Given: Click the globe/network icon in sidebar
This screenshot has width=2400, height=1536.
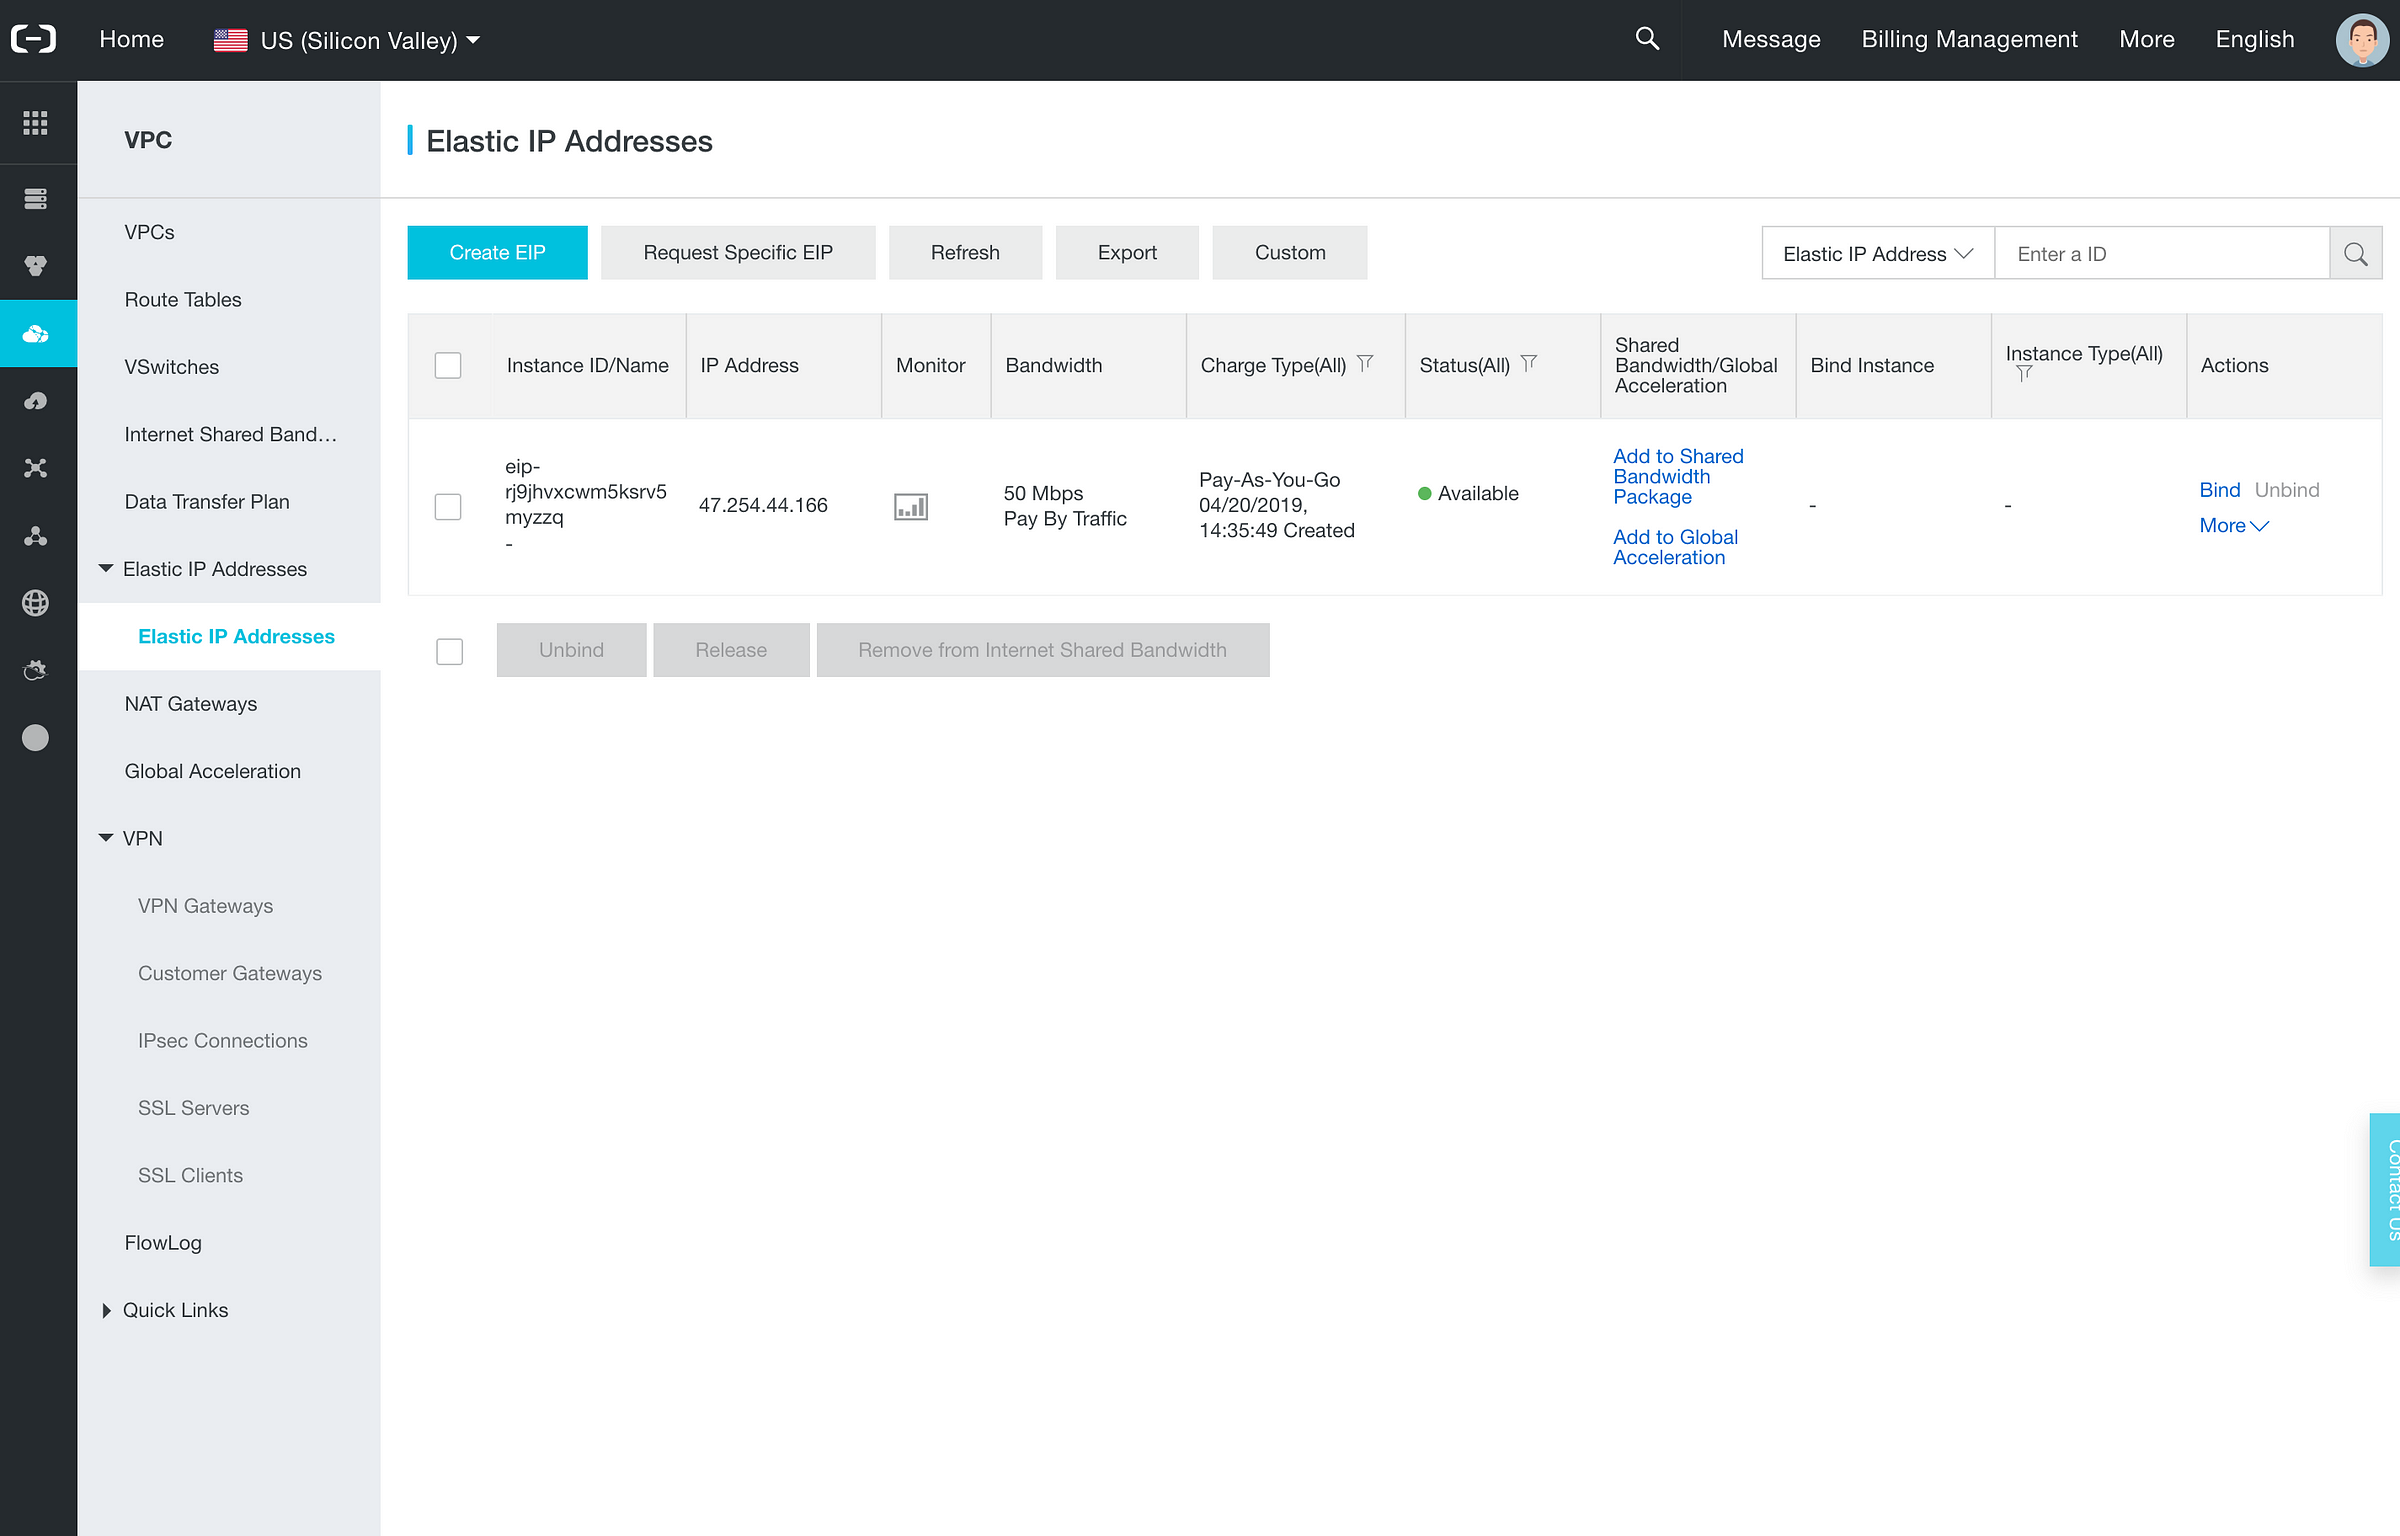Looking at the screenshot, I should 37,604.
